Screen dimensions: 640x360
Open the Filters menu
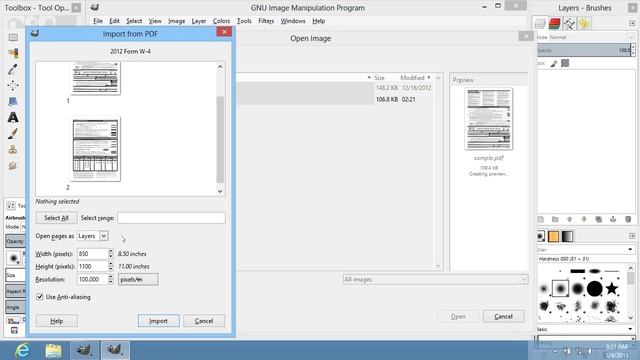266,21
